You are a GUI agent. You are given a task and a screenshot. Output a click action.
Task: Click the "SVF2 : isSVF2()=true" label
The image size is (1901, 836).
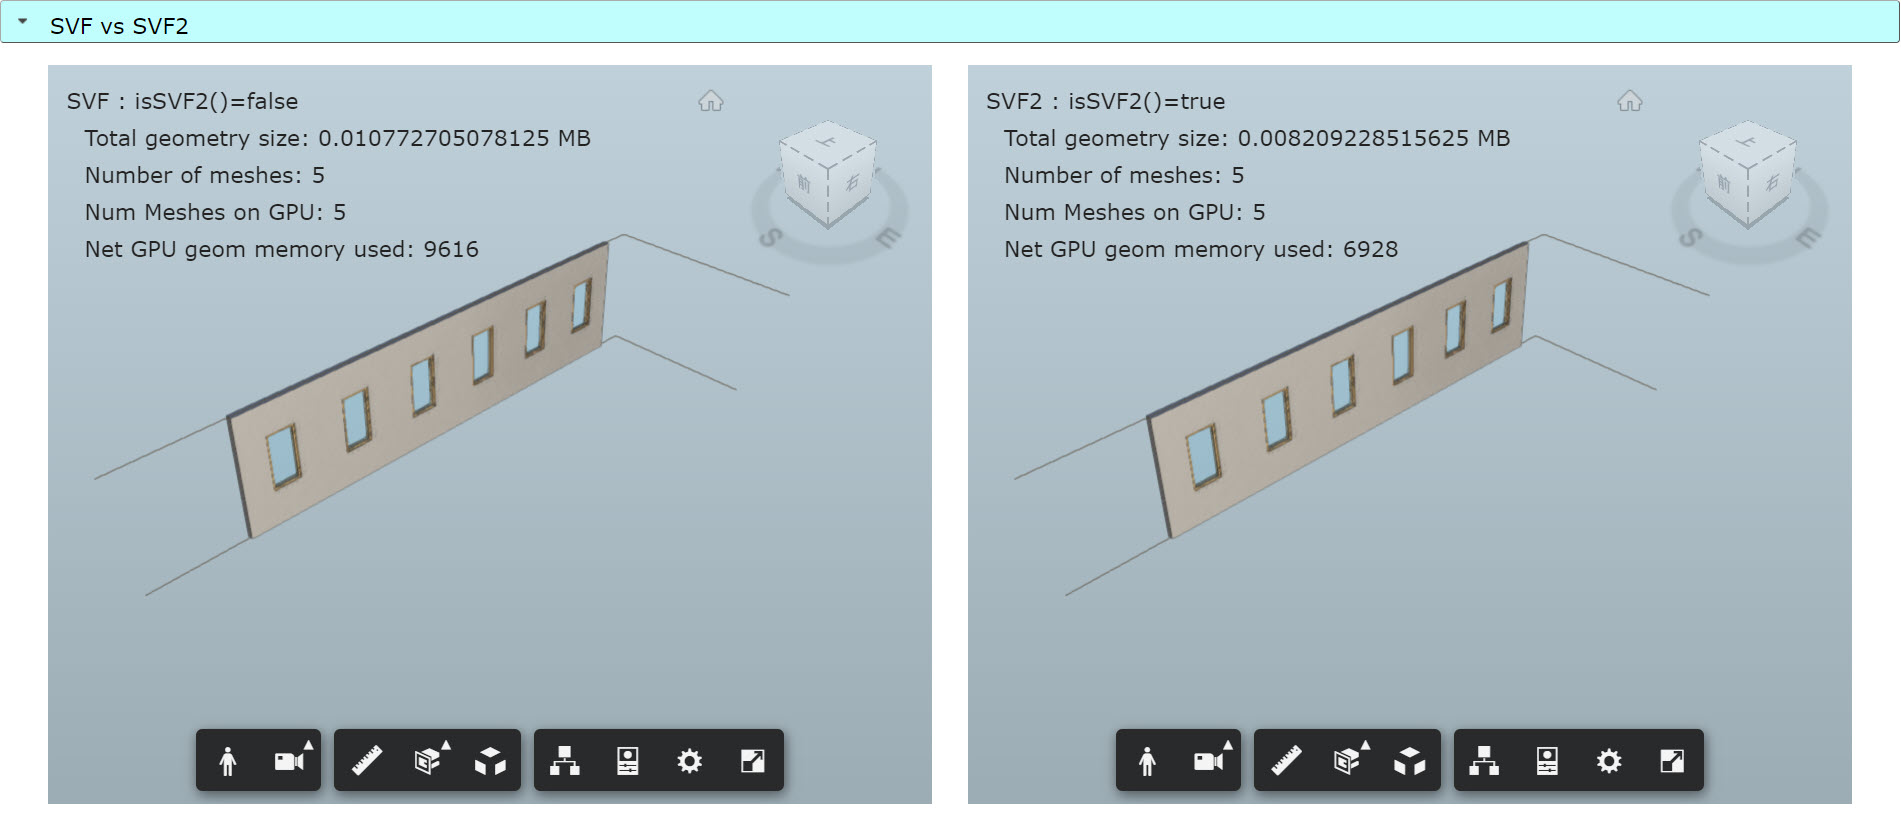pos(1105,101)
